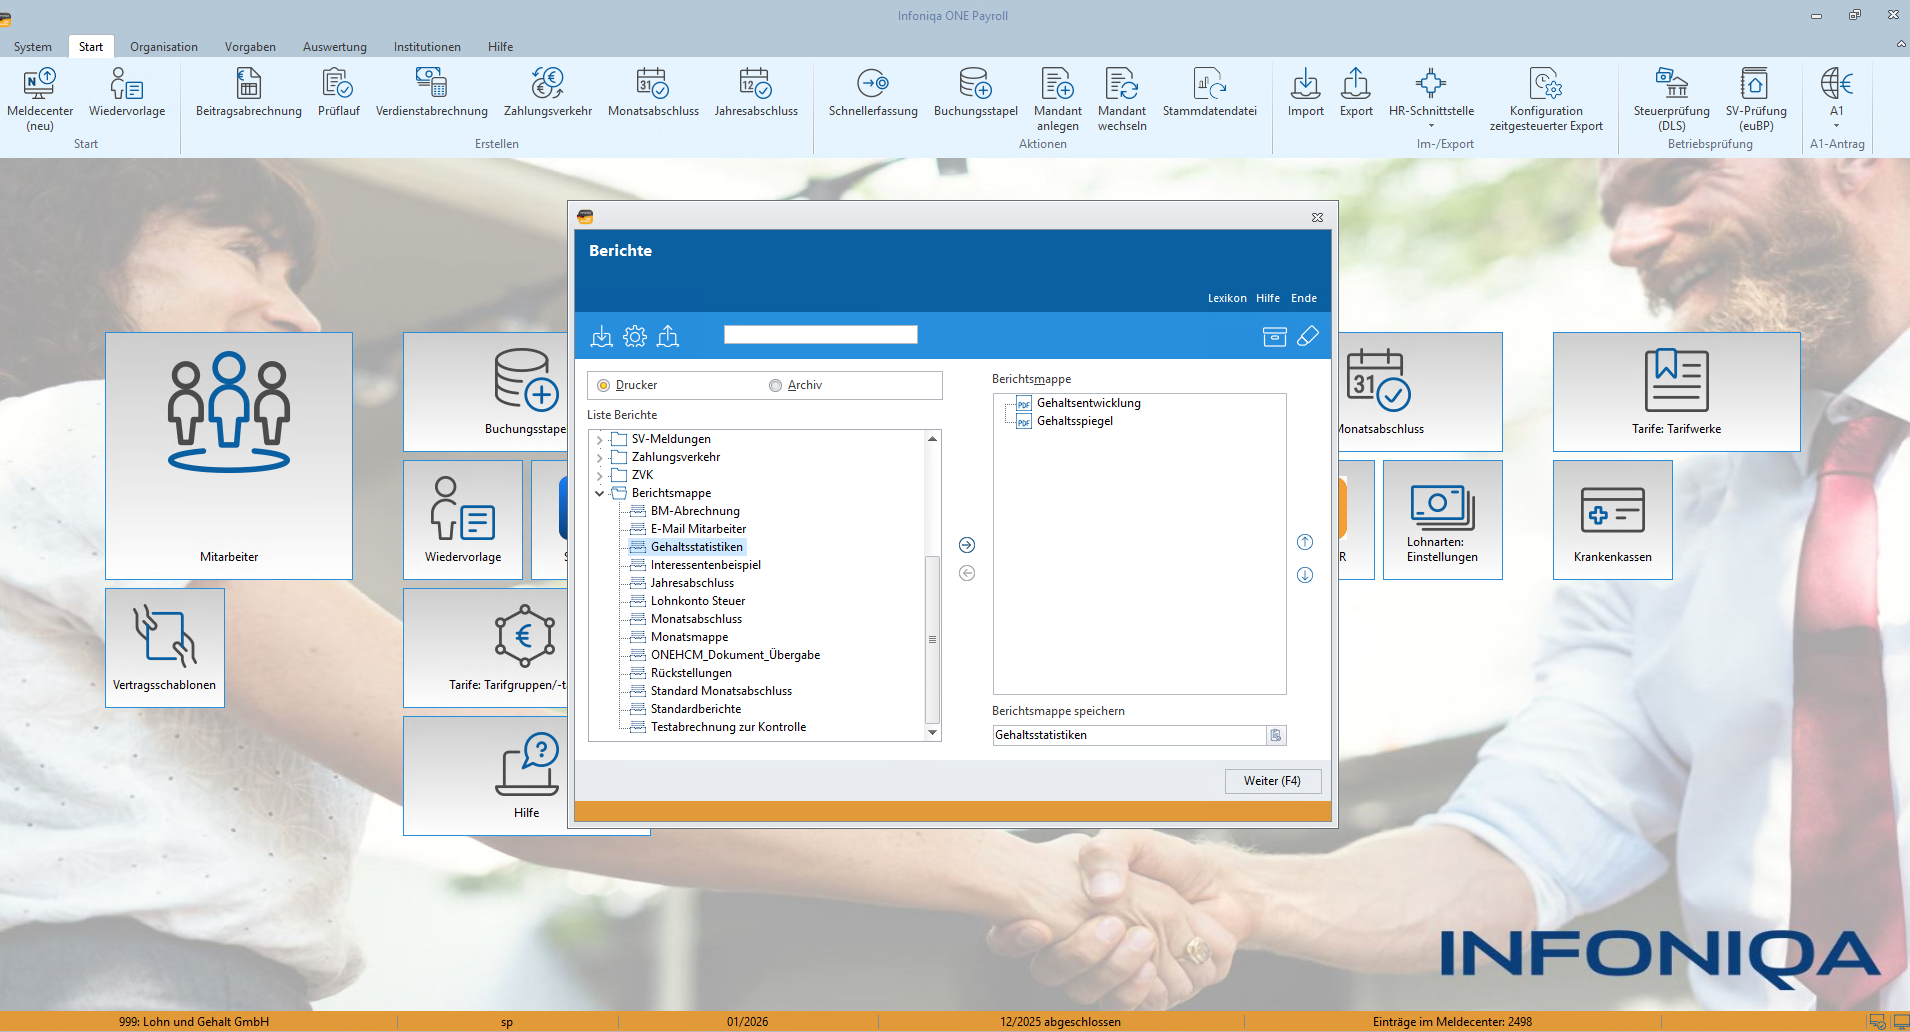1910x1032 pixels.
Task: Open the Meldecenter (neu) ribbon icon
Action: point(40,98)
